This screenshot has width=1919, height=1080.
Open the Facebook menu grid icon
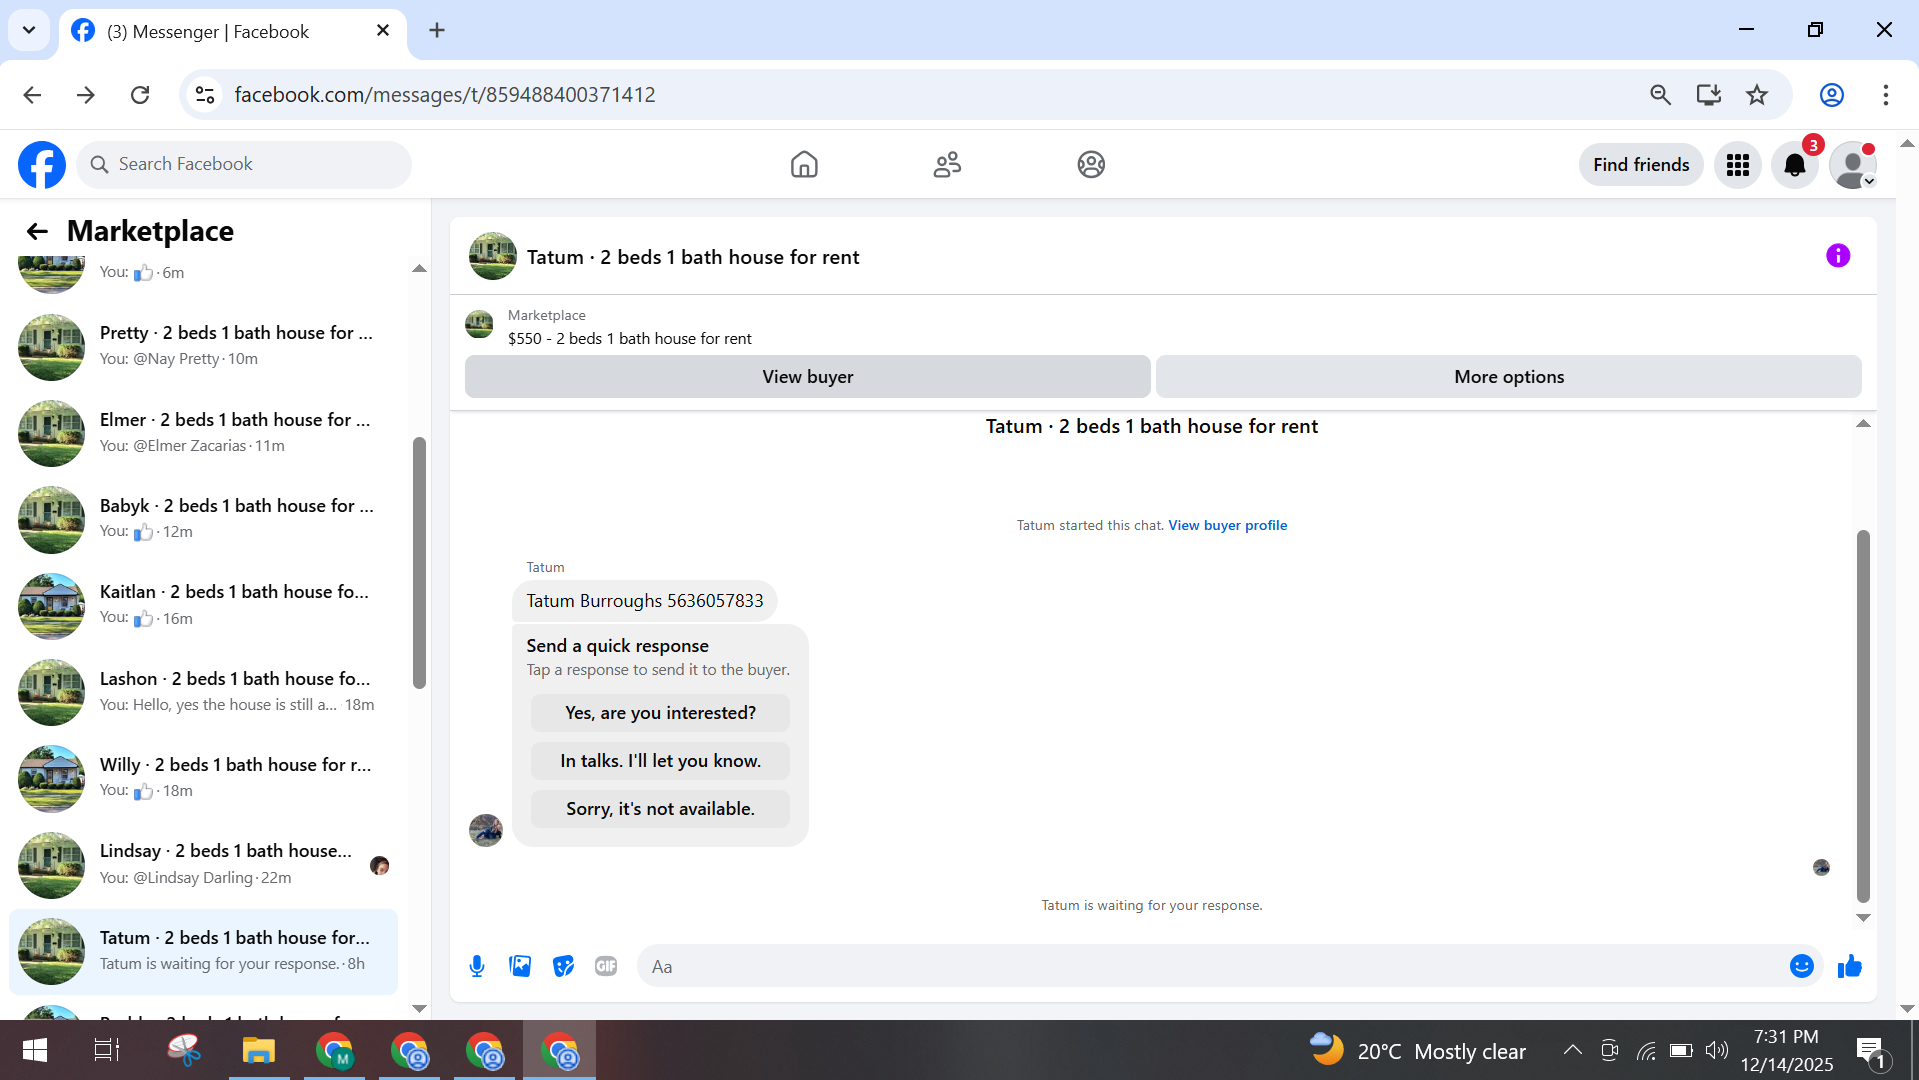click(1738, 165)
